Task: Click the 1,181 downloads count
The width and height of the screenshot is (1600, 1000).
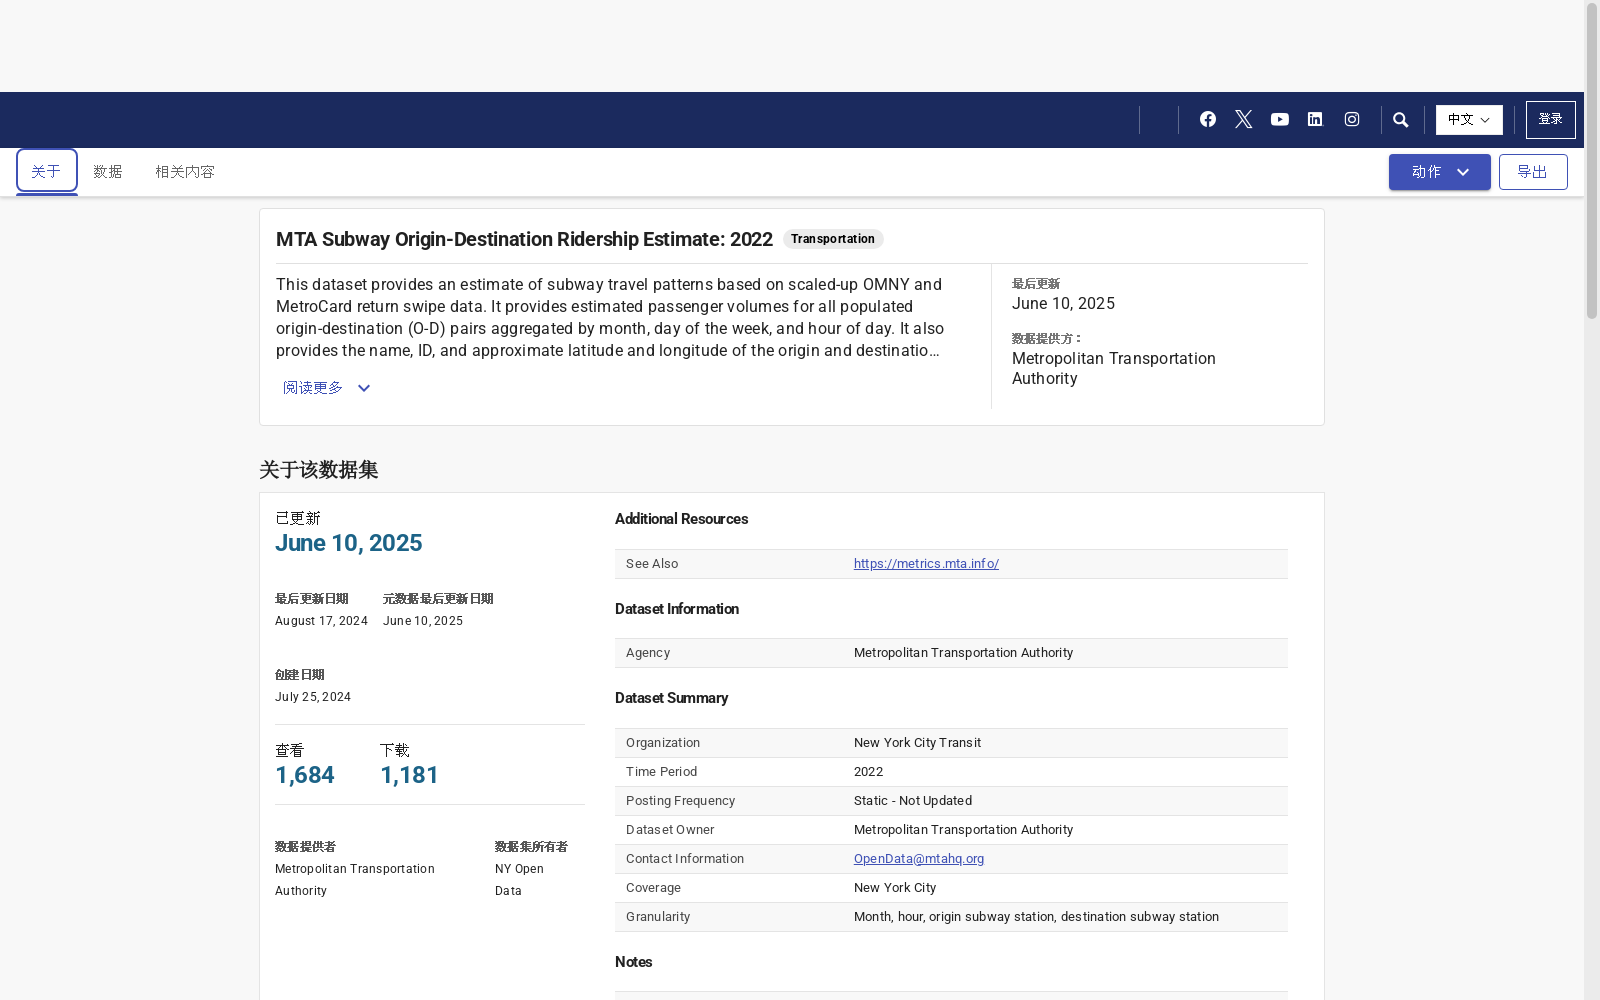Action: click(410, 775)
